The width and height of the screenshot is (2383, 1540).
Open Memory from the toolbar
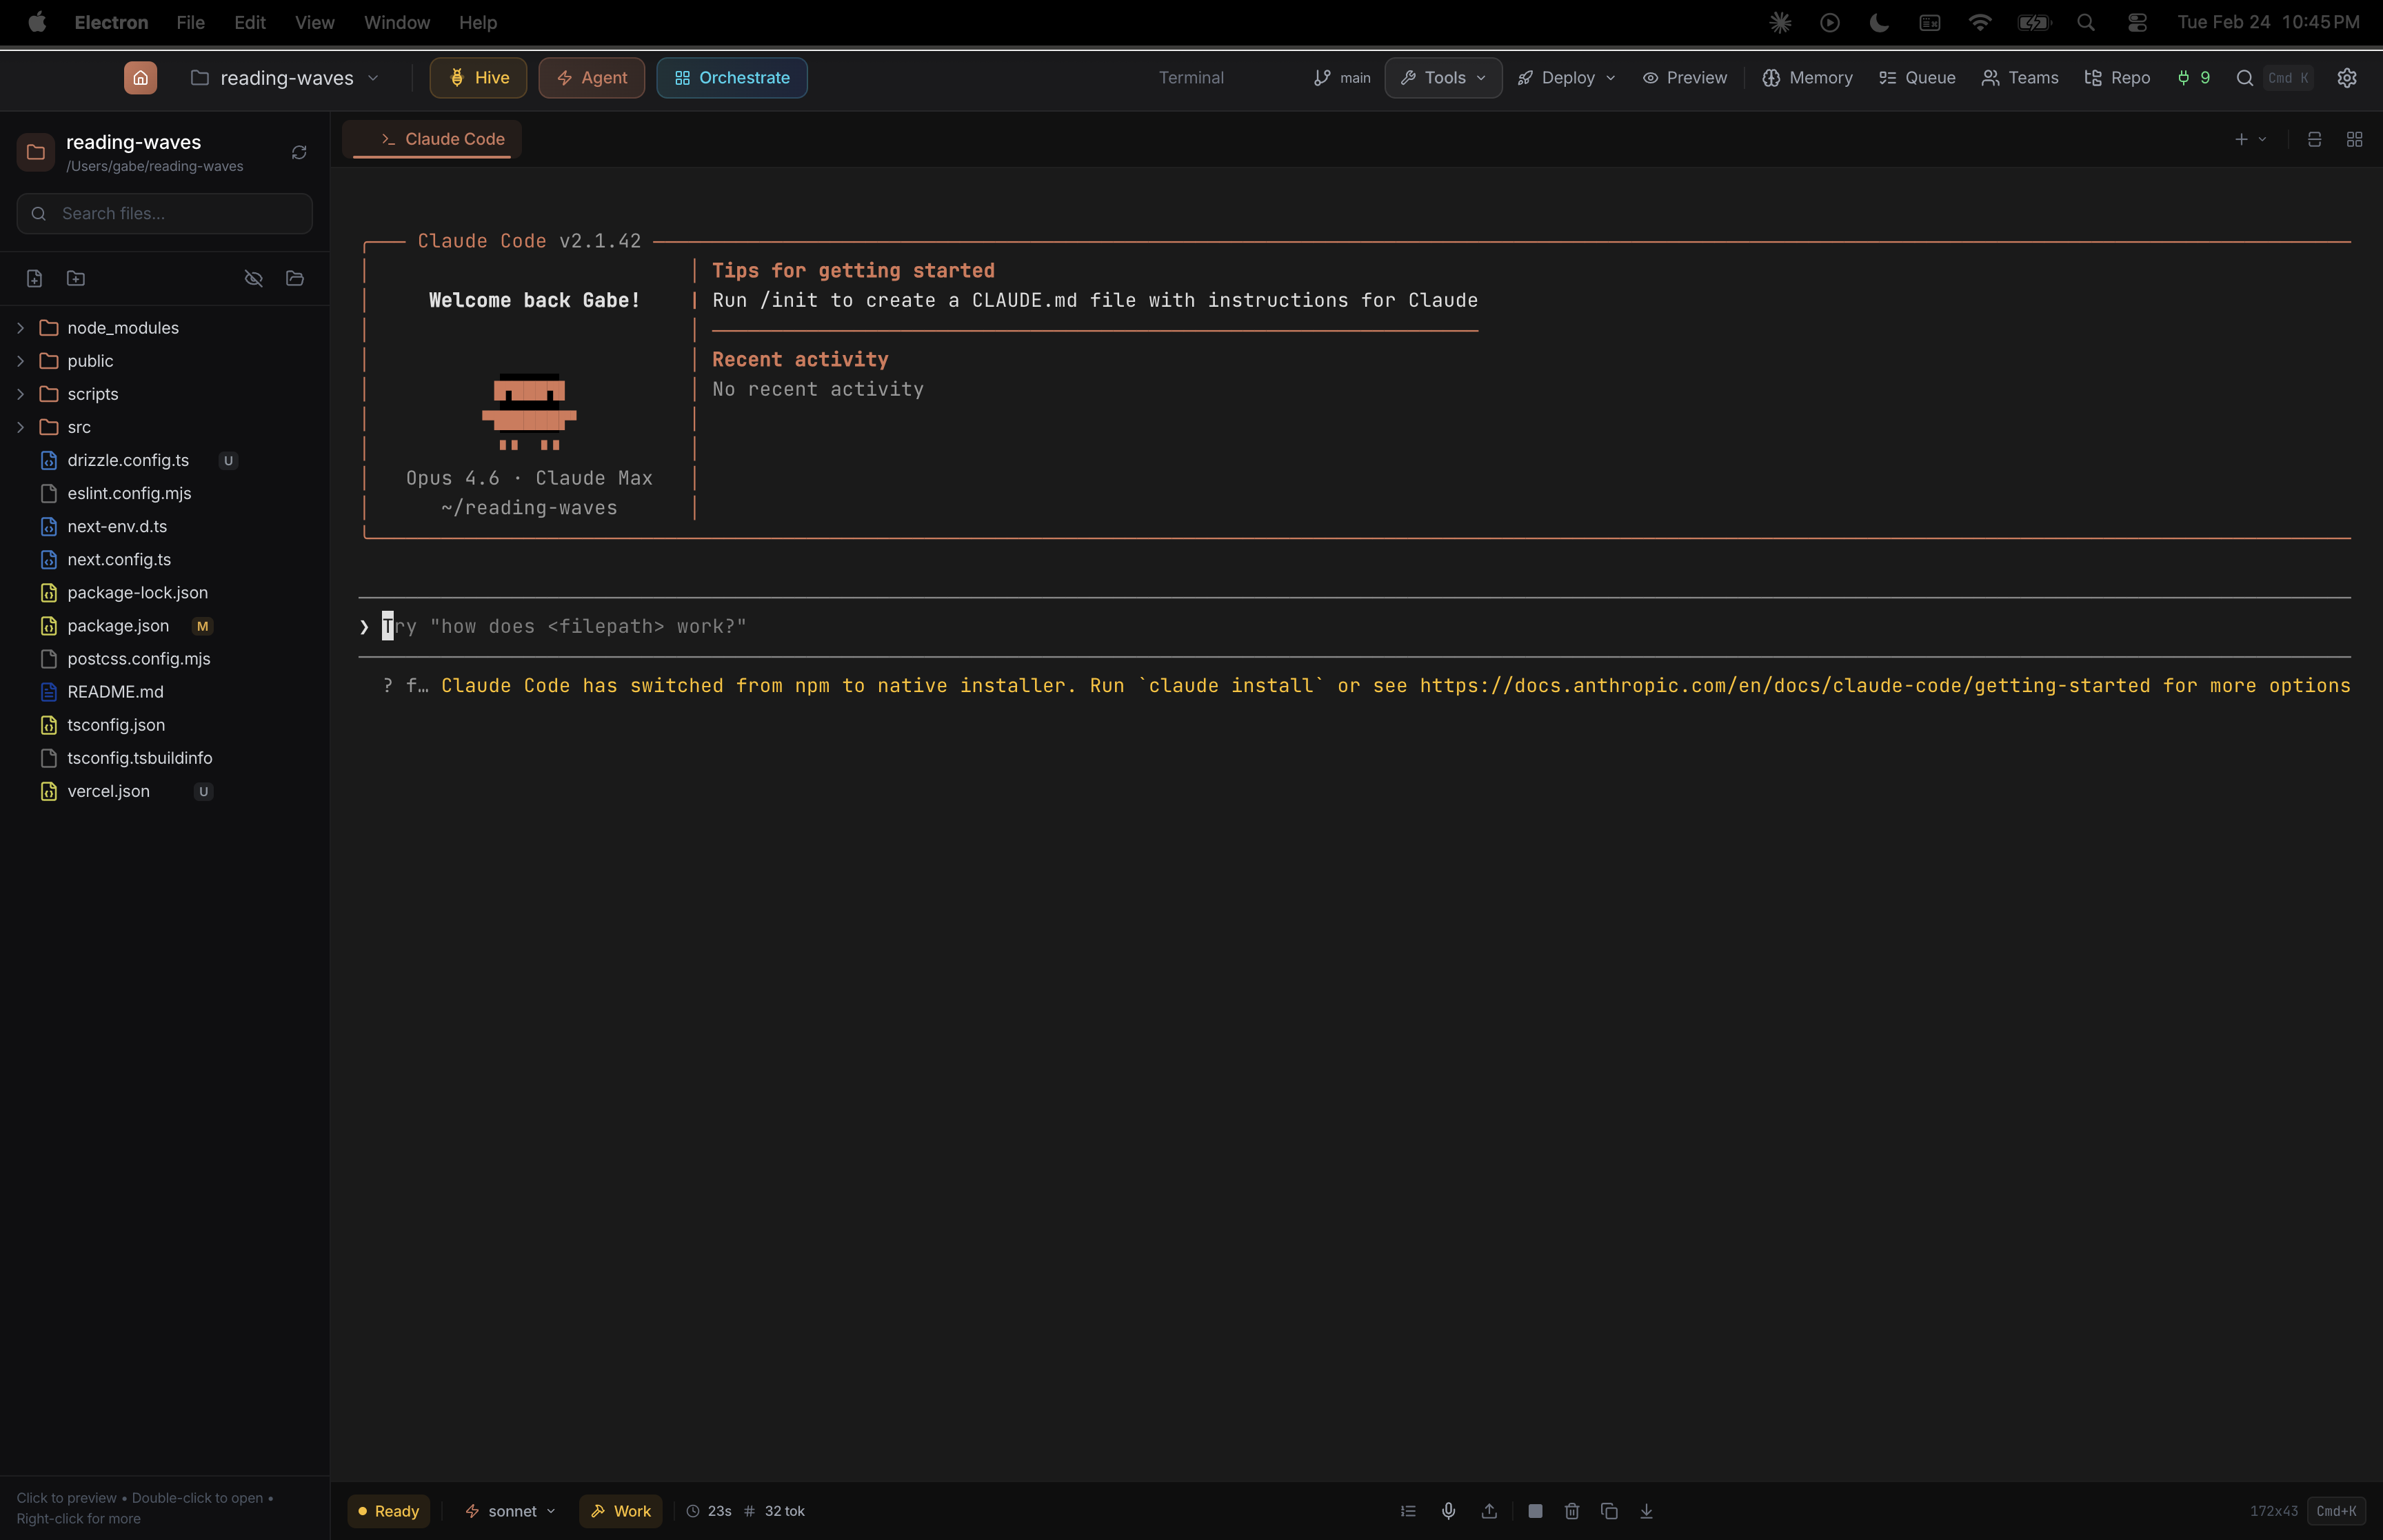[1806, 77]
